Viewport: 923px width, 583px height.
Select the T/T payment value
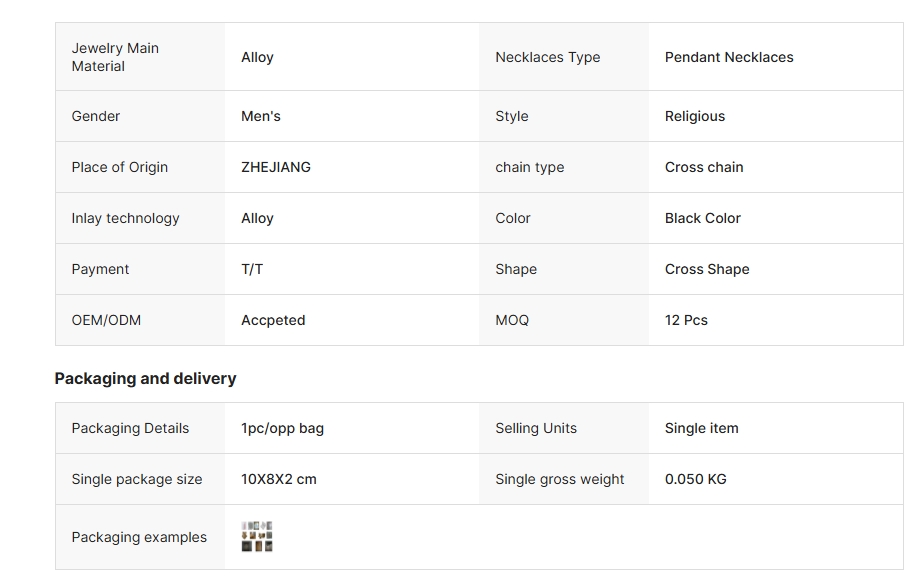252,269
